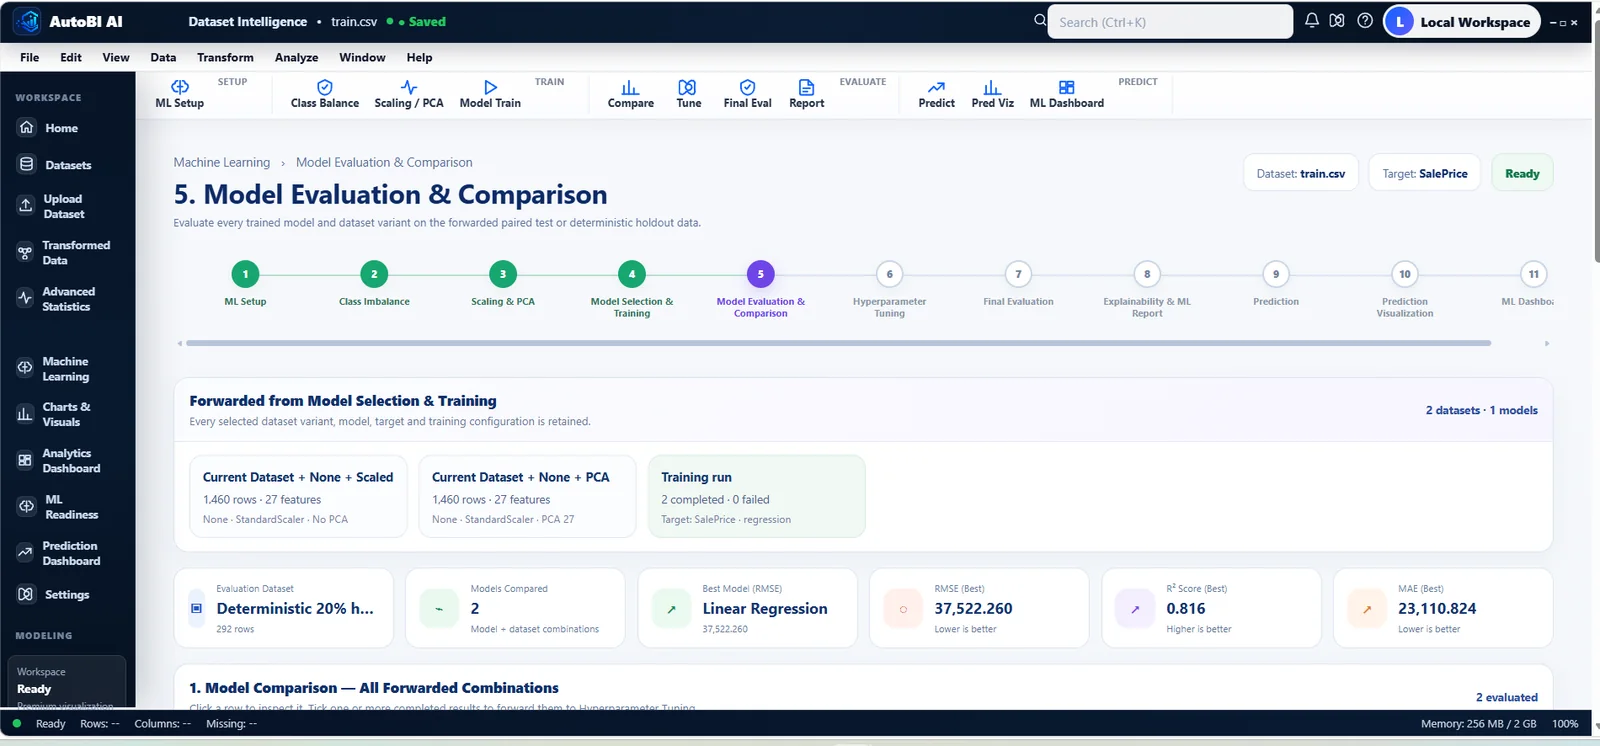Image resolution: width=1600 pixels, height=746 pixels.
Task: Click in the Search (Ctrl+K) field
Action: 1170,22
